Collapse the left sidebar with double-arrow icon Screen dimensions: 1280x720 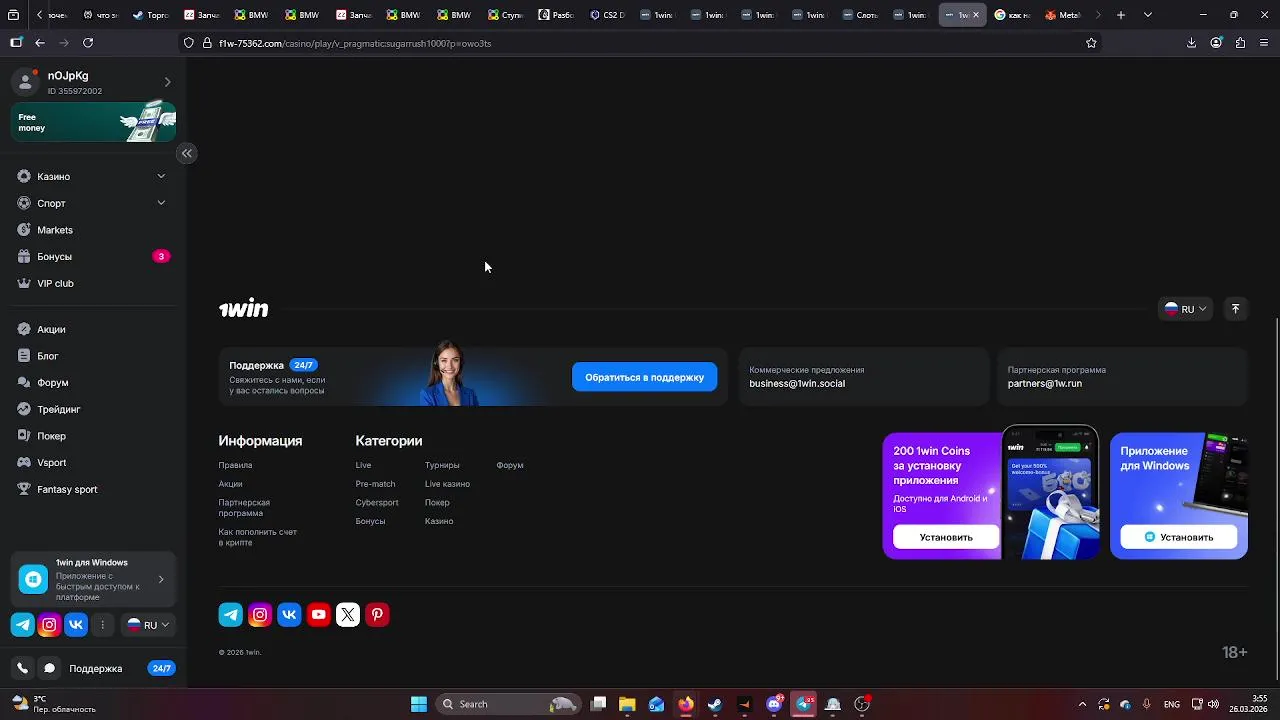pyautogui.click(x=186, y=153)
